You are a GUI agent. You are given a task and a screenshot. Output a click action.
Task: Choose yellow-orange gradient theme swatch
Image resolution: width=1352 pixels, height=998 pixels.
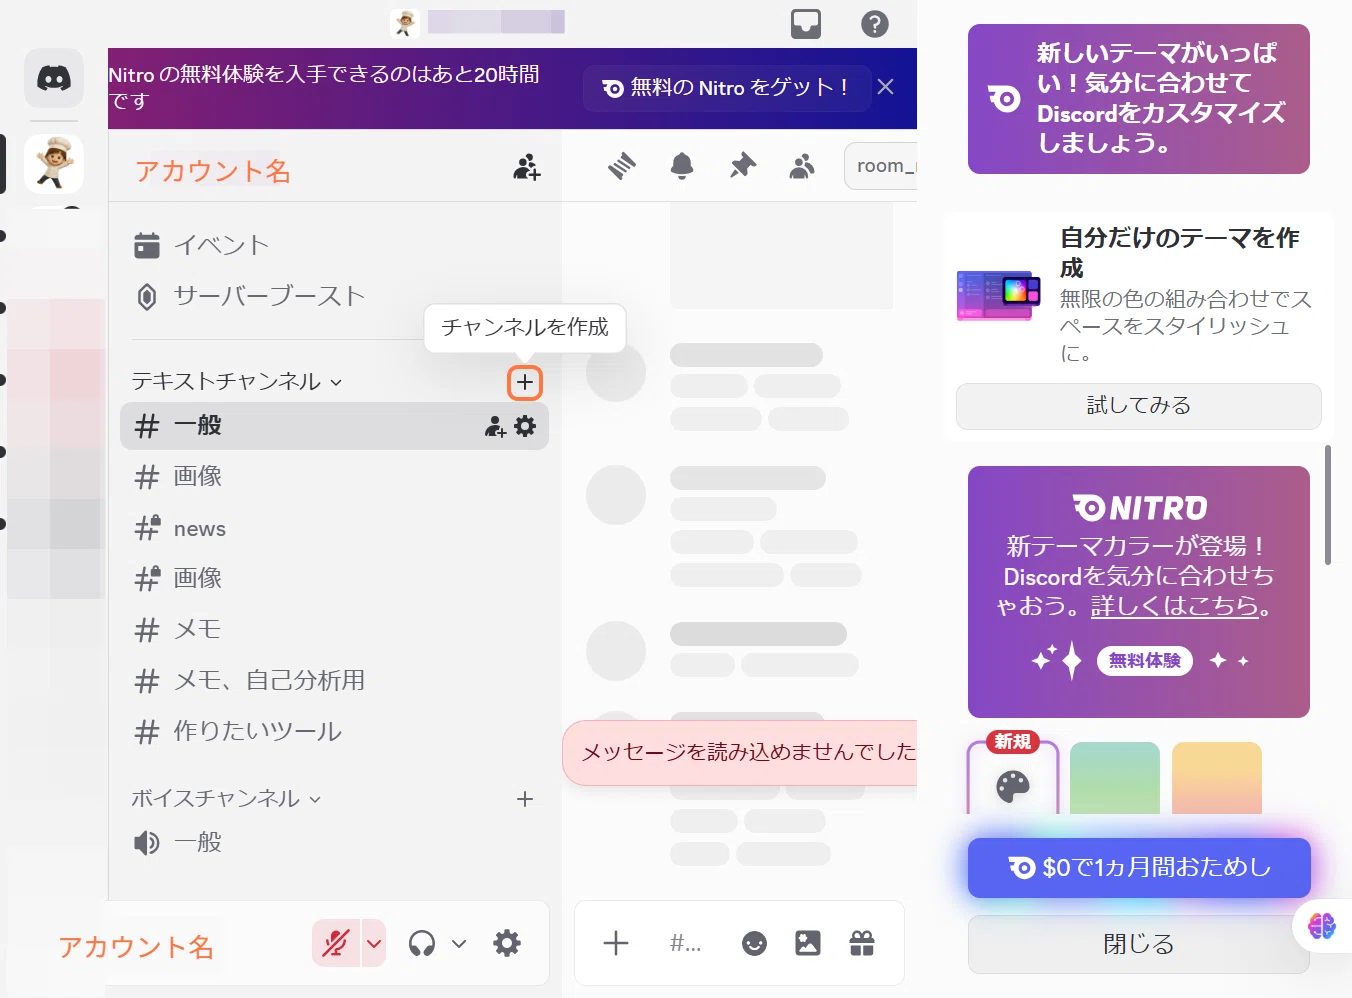click(x=1217, y=778)
